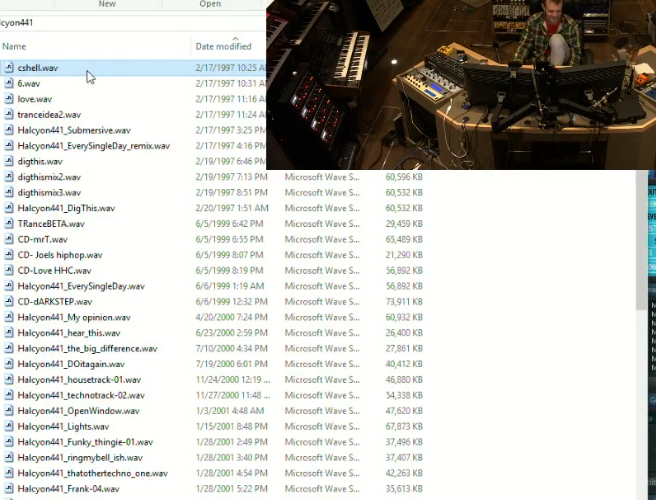Click the TRanceBETA.wav file icon
Image resolution: width=656 pixels, height=500 pixels.
click(x=9, y=224)
